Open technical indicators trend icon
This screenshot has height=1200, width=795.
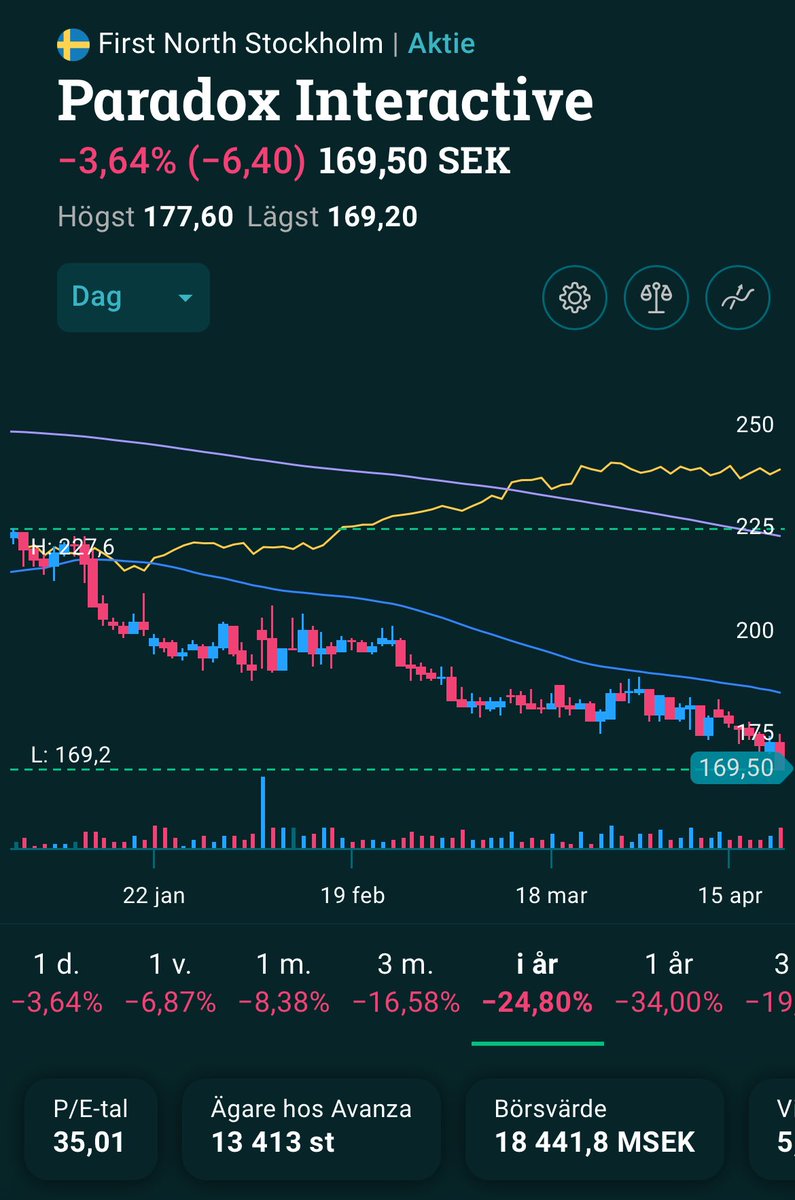738,297
